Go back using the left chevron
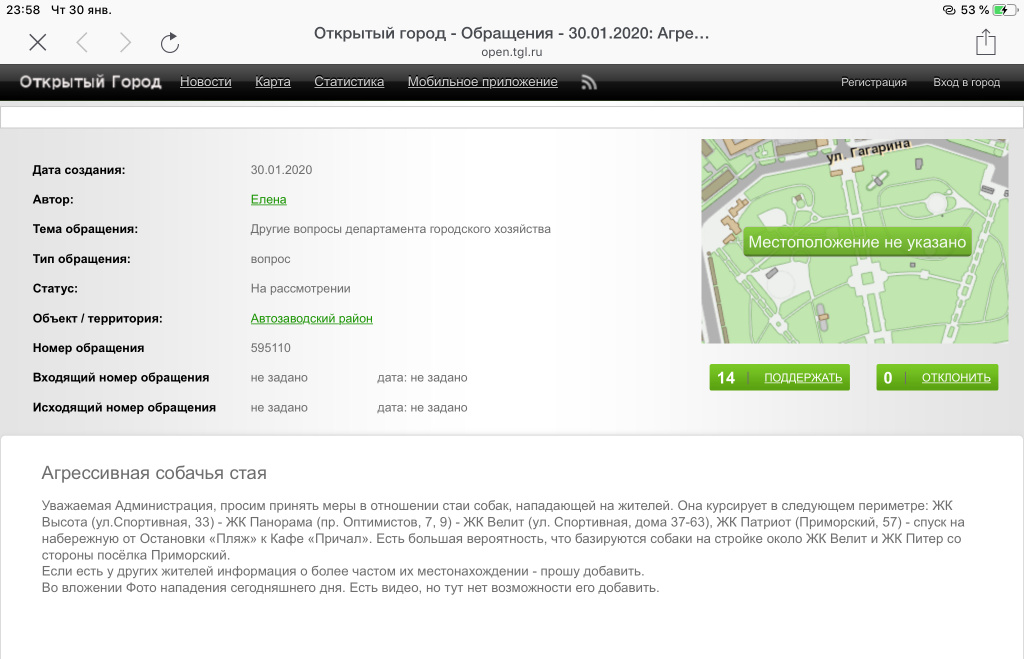1024x659 pixels. [82, 42]
